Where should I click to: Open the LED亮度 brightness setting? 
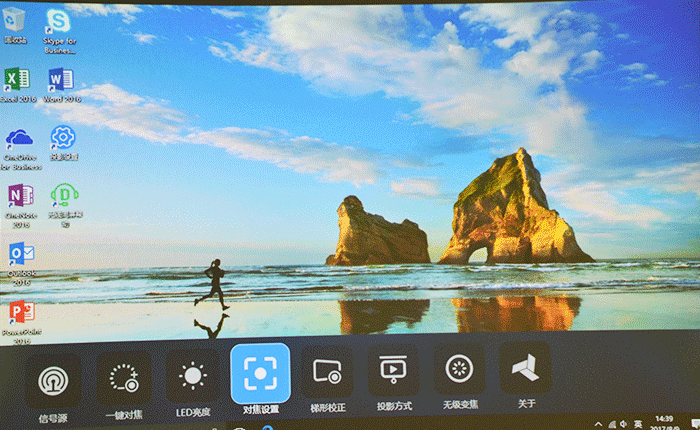(x=191, y=376)
